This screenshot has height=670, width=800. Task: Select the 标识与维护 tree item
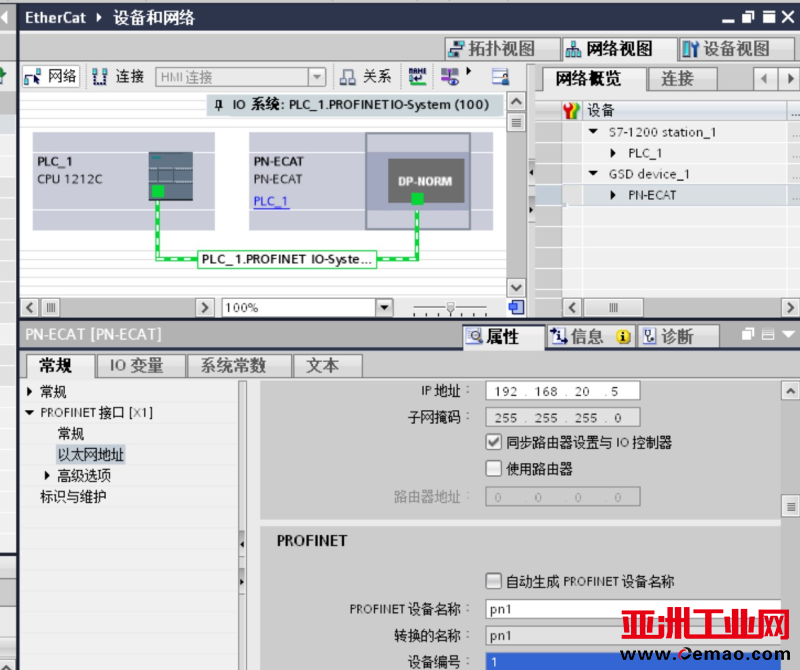pos(73,497)
